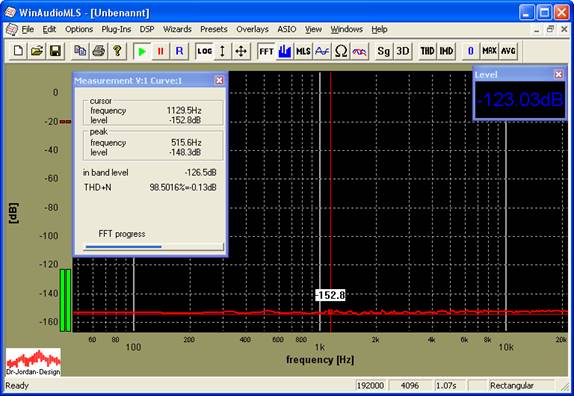Screen dimensions: 574x396
Task: Click the four-way pan arrows icon
Action: pyautogui.click(x=241, y=51)
